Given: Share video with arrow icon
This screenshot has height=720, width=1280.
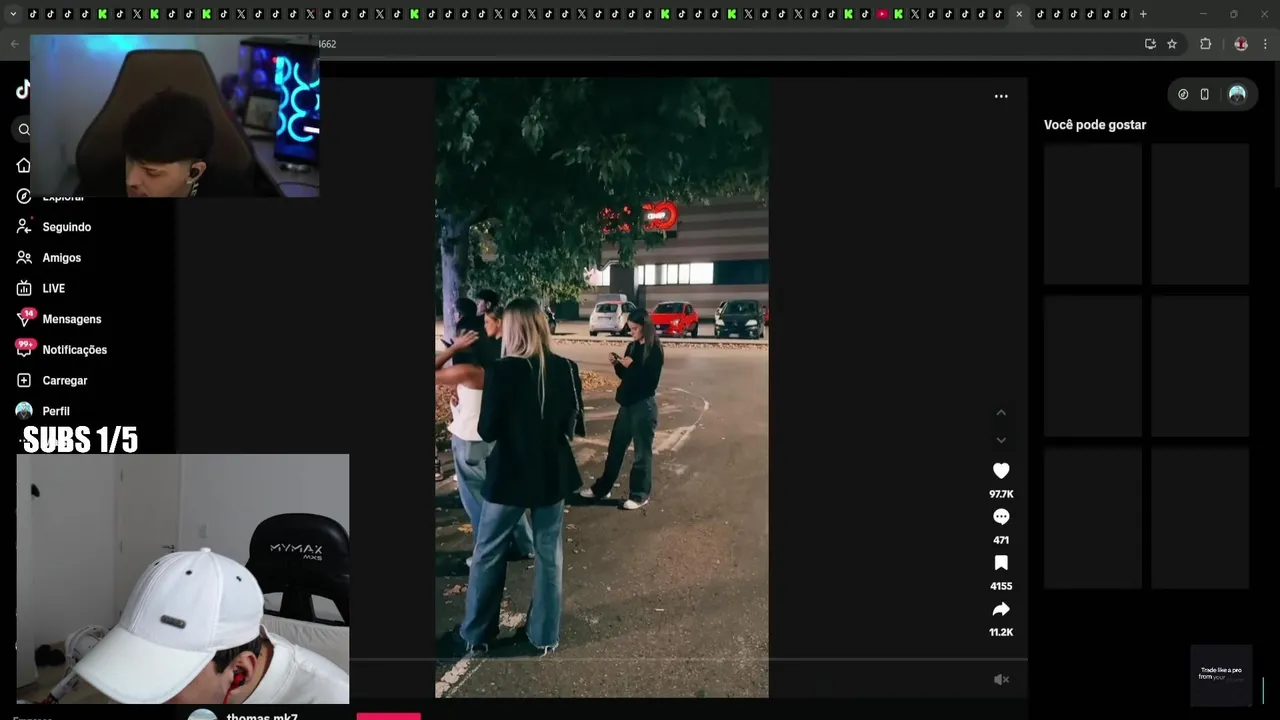Looking at the screenshot, I should click(x=1001, y=609).
